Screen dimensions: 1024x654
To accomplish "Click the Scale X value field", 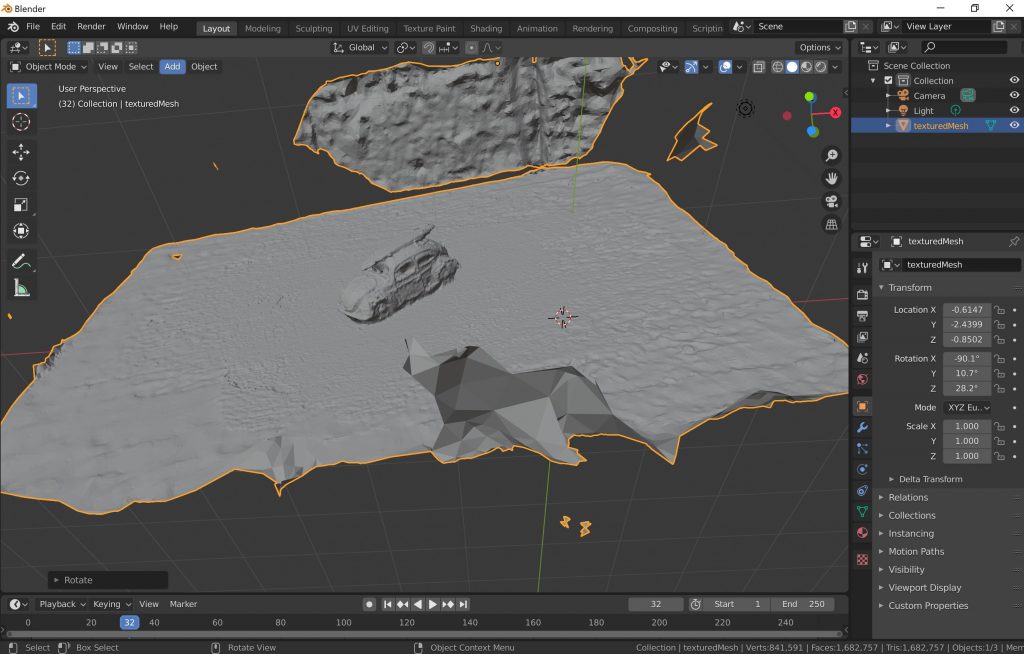I will tap(966, 426).
